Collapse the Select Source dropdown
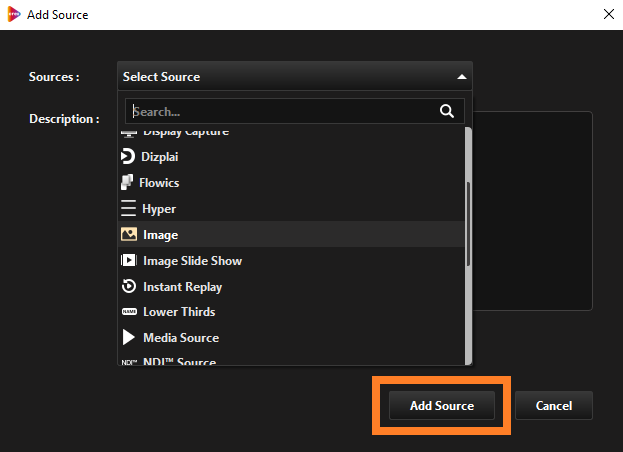 [x=295, y=76]
